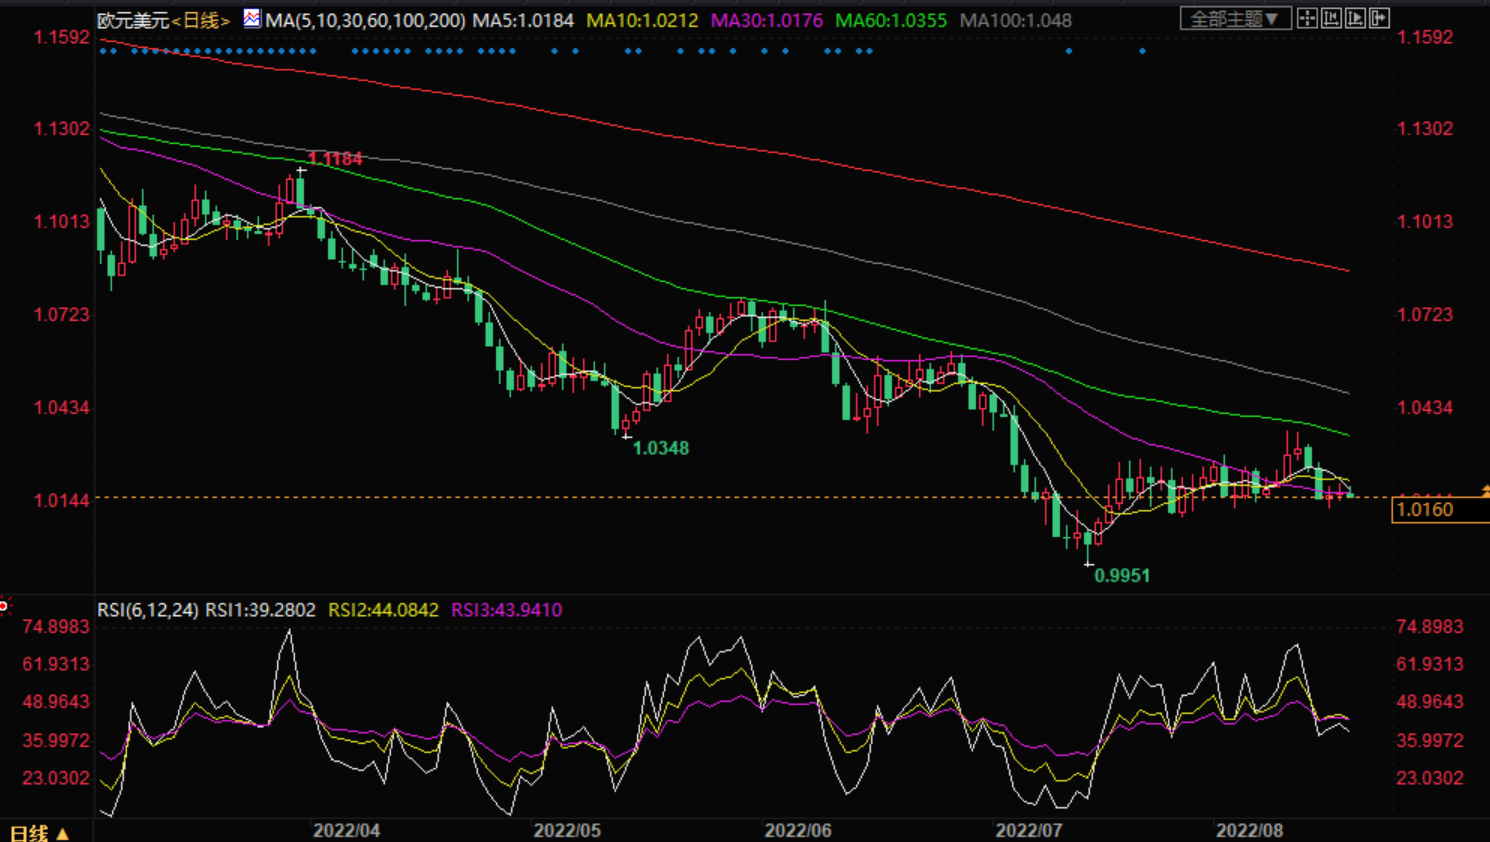Click the left RSI axis 74.8983 label
Screen dimensions: 1490x842
tap(56, 627)
